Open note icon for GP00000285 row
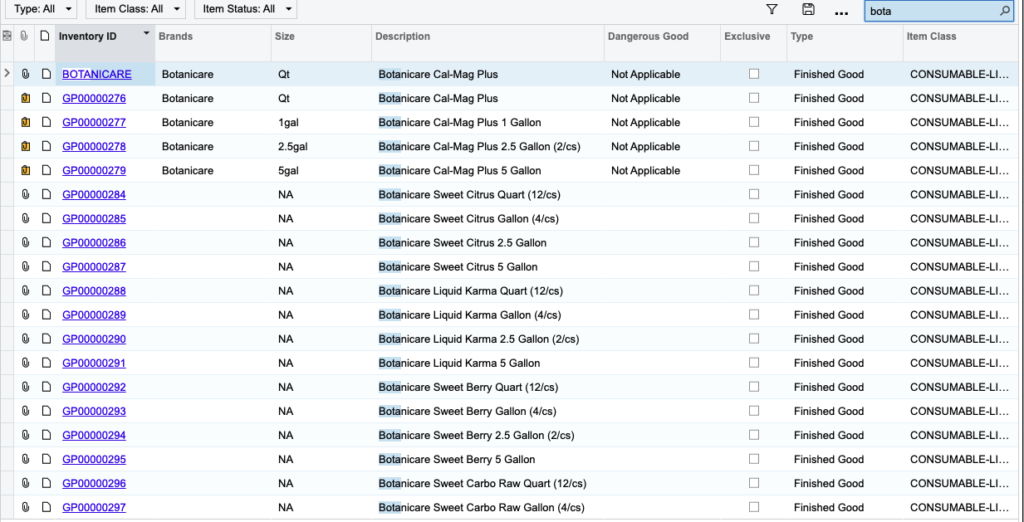 coord(46,219)
